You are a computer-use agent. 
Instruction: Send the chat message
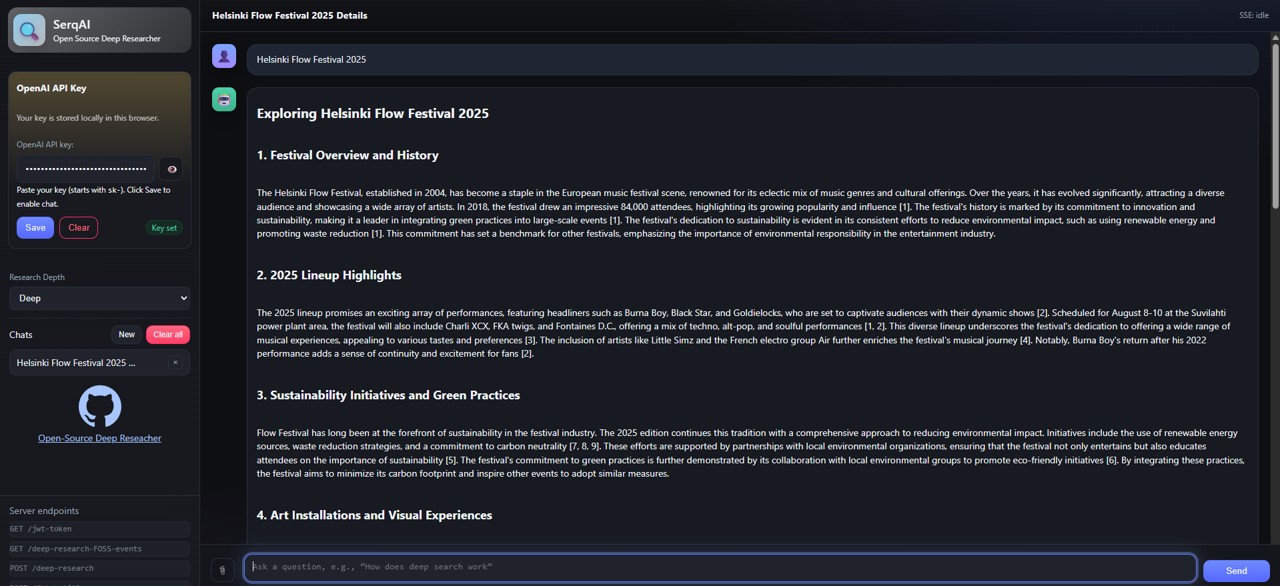click(x=1236, y=571)
